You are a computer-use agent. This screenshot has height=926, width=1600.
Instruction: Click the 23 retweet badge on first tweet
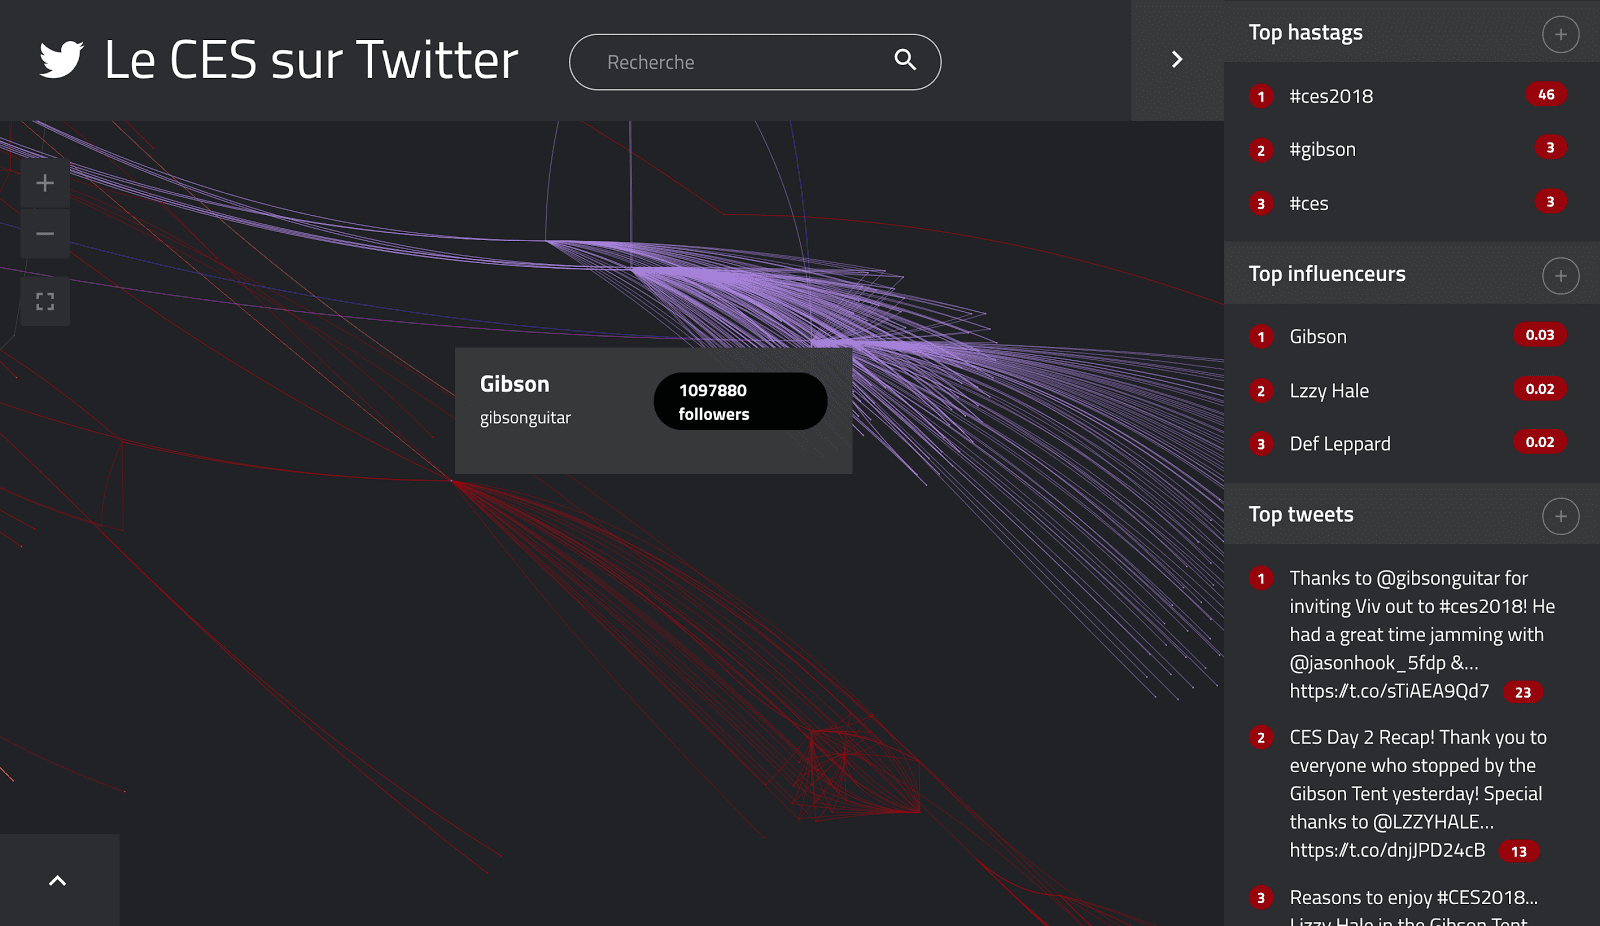pos(1523,692)
